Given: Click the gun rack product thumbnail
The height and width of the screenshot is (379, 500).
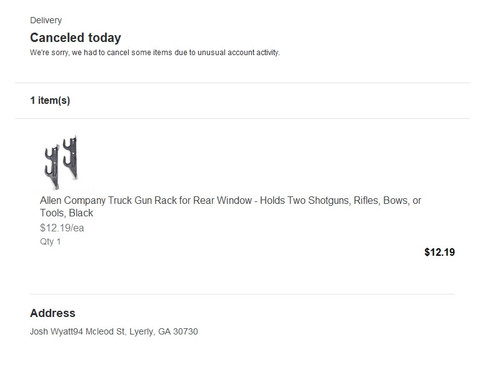Looking at the screenshot, I should point(61,162).
